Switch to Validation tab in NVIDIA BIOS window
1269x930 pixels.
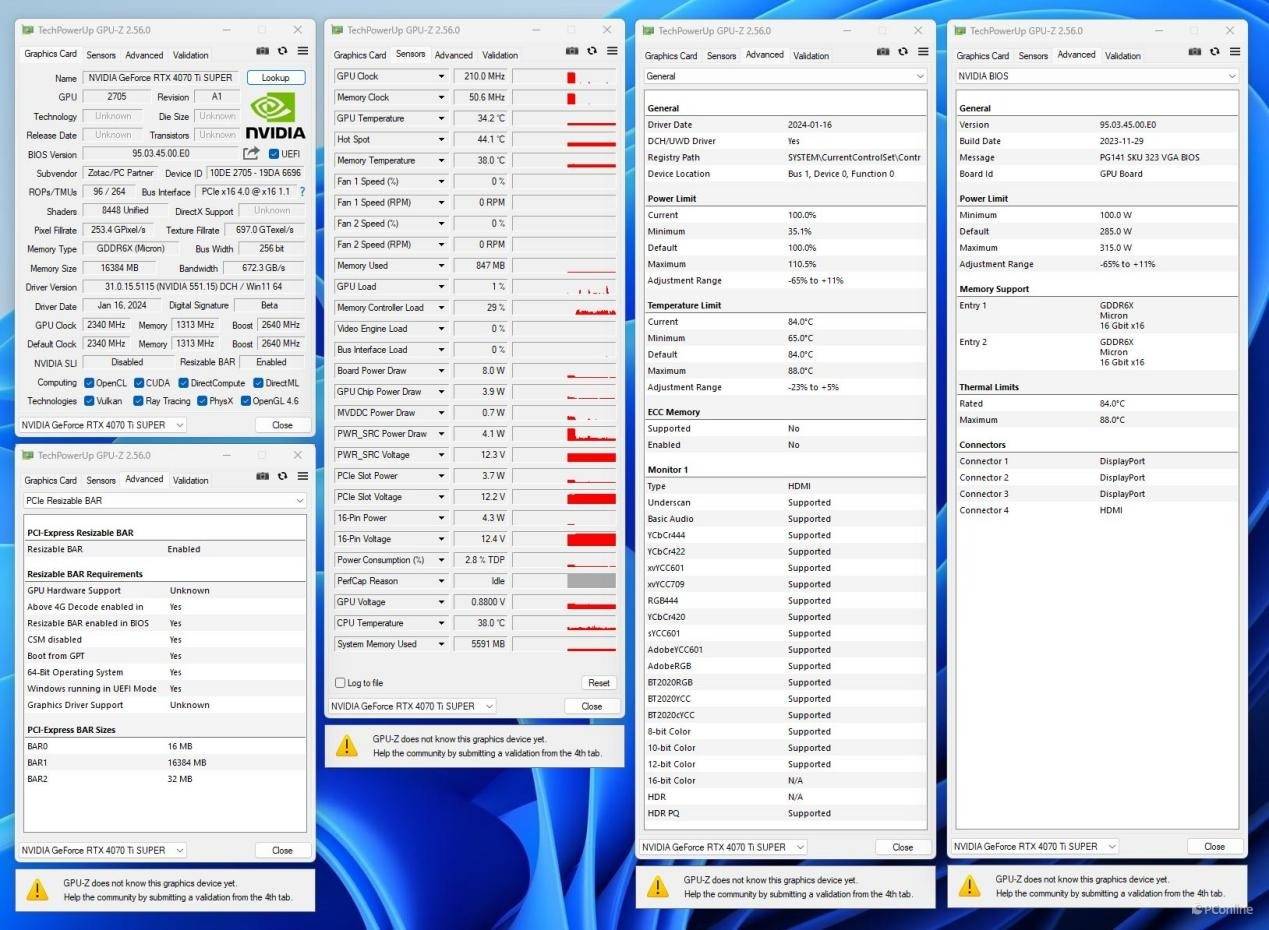pos(1123,56)
